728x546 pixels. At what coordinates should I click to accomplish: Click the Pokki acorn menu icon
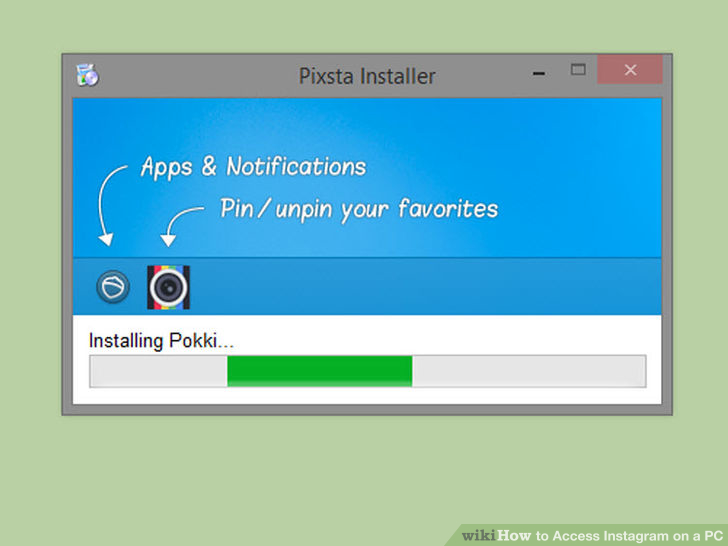(113, 287)
